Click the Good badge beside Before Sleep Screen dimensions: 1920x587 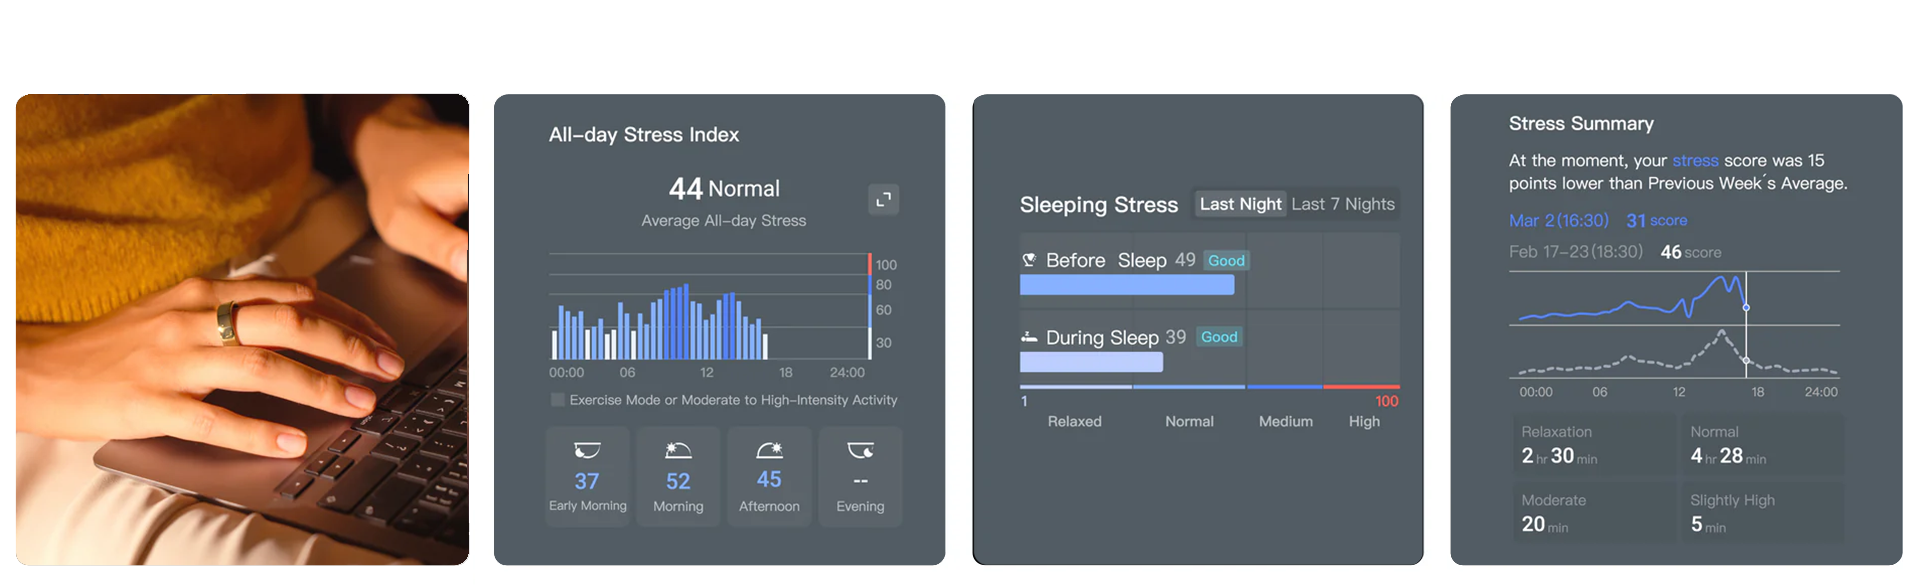point(1226,260)
